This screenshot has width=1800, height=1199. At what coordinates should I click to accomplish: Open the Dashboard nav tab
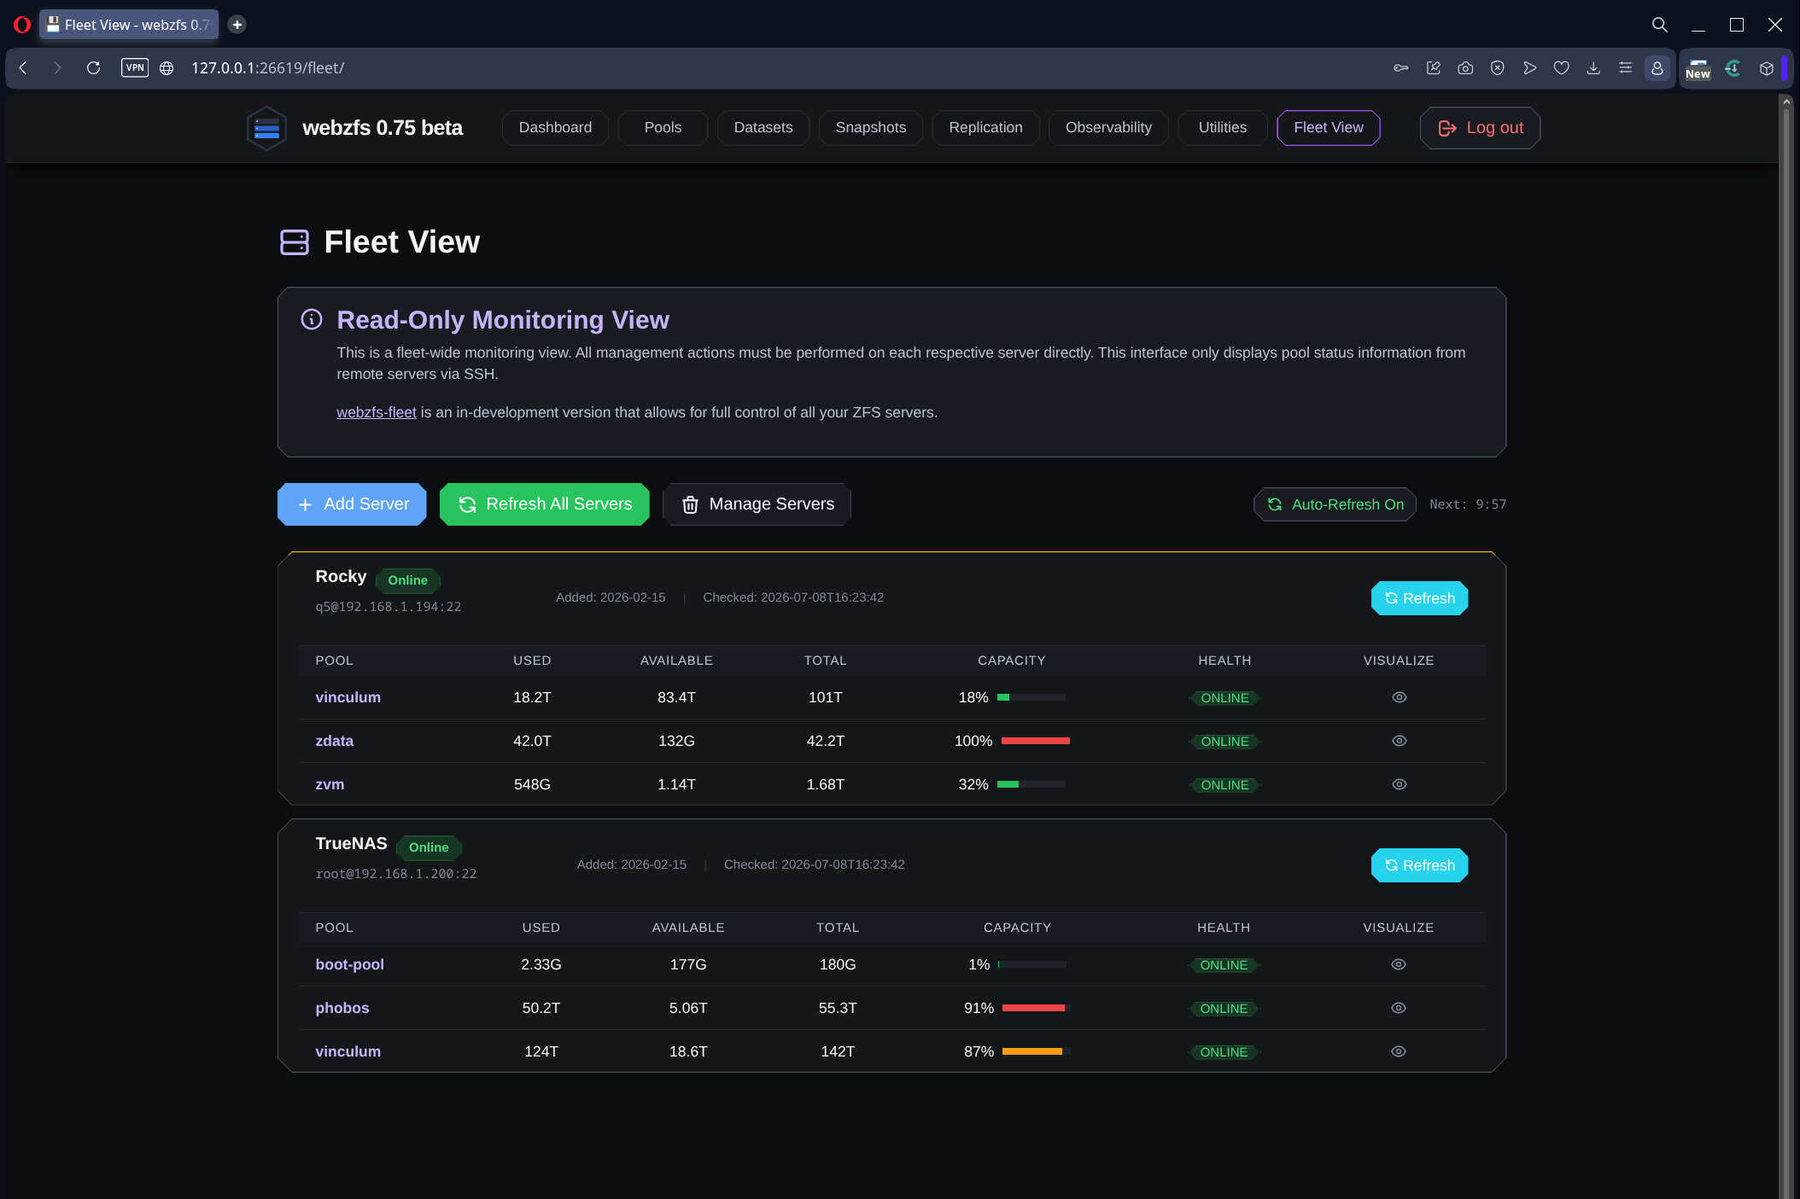pos(555,127)
